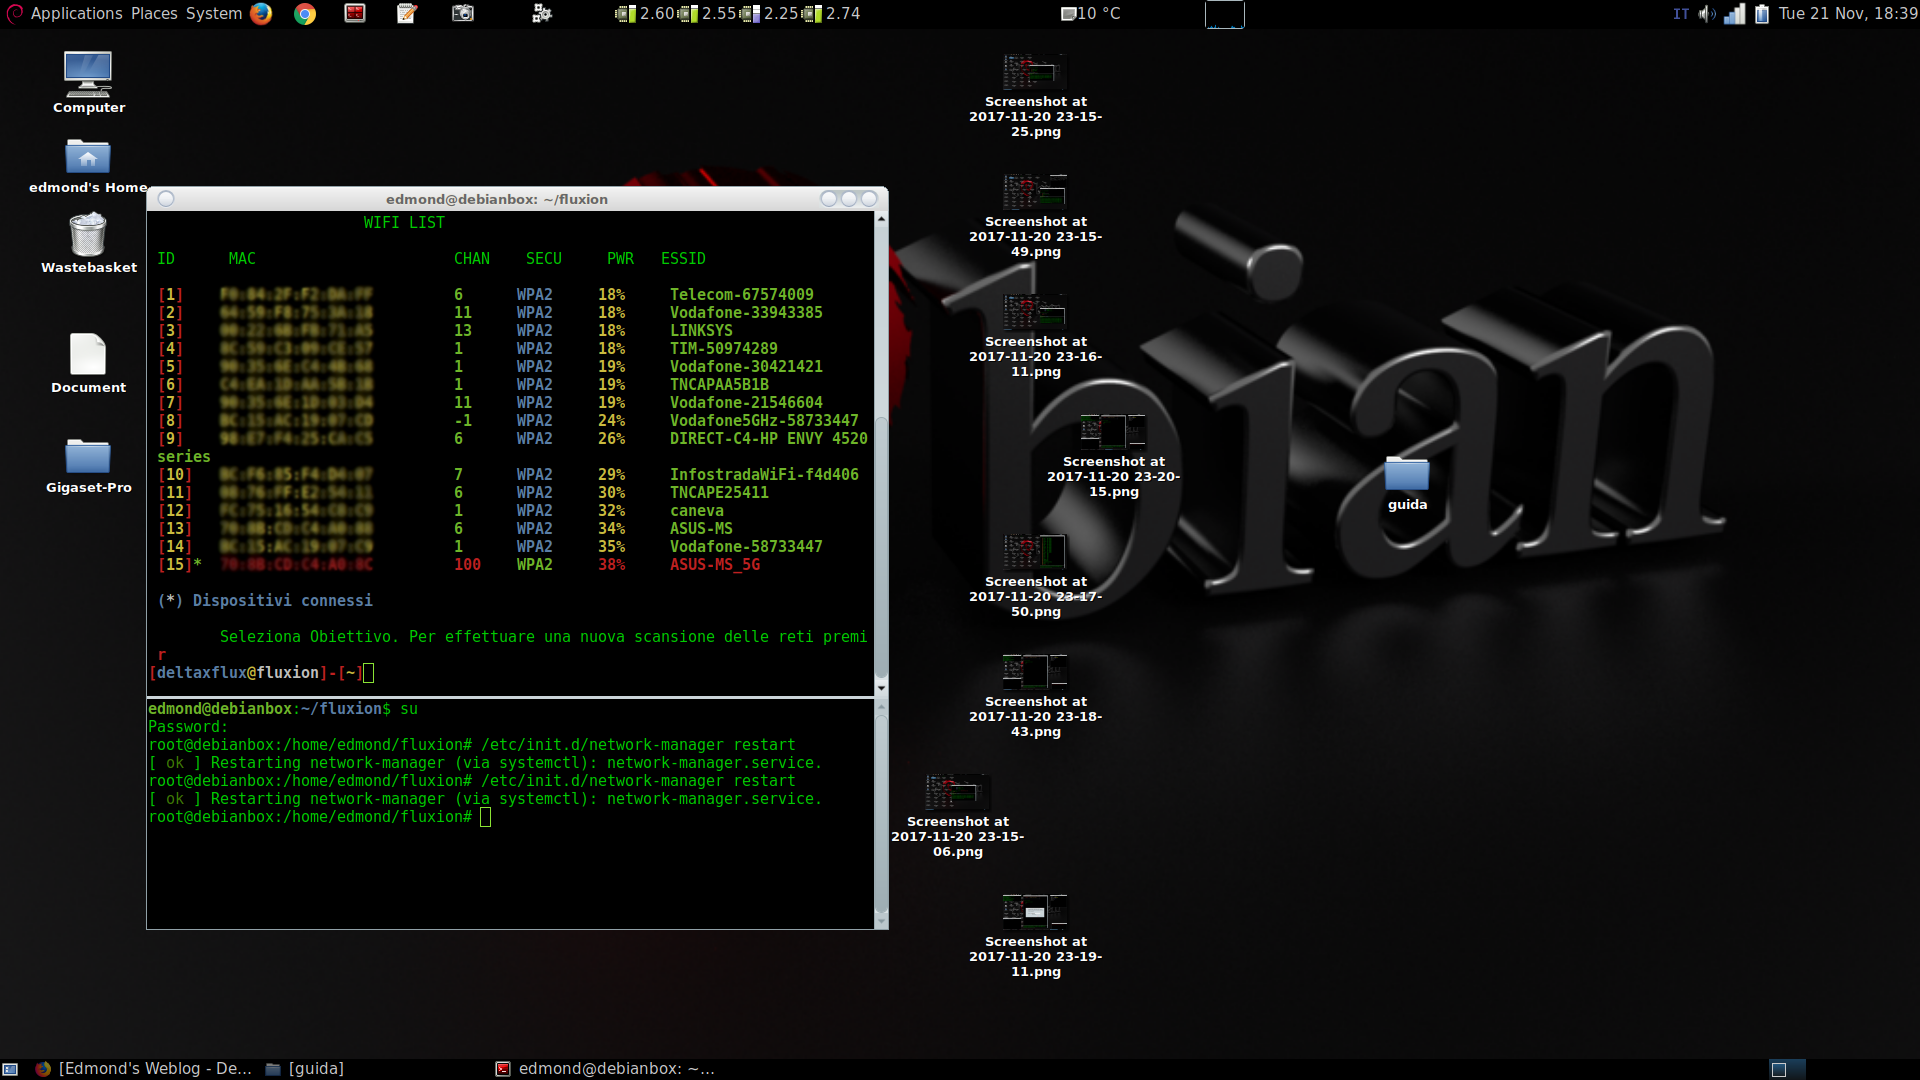
Task: Click the screenshot camera launcher
Action: point(462,13)
